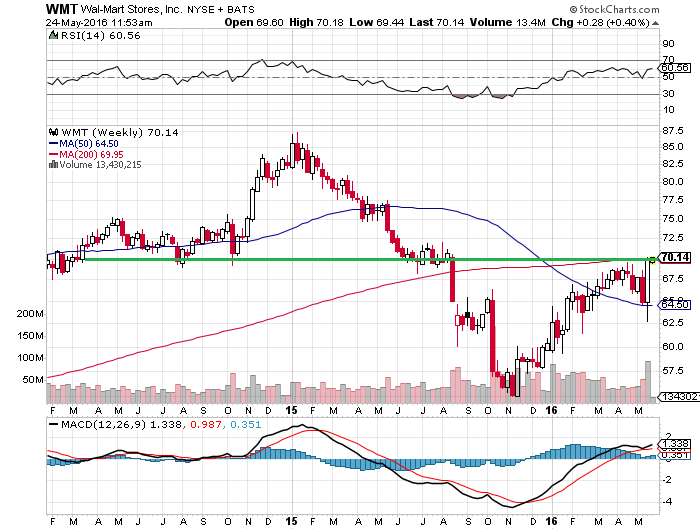Click the WMT ticker symbol title
The width and height of the screenshot is (700, 530).
tap(62, 9)
